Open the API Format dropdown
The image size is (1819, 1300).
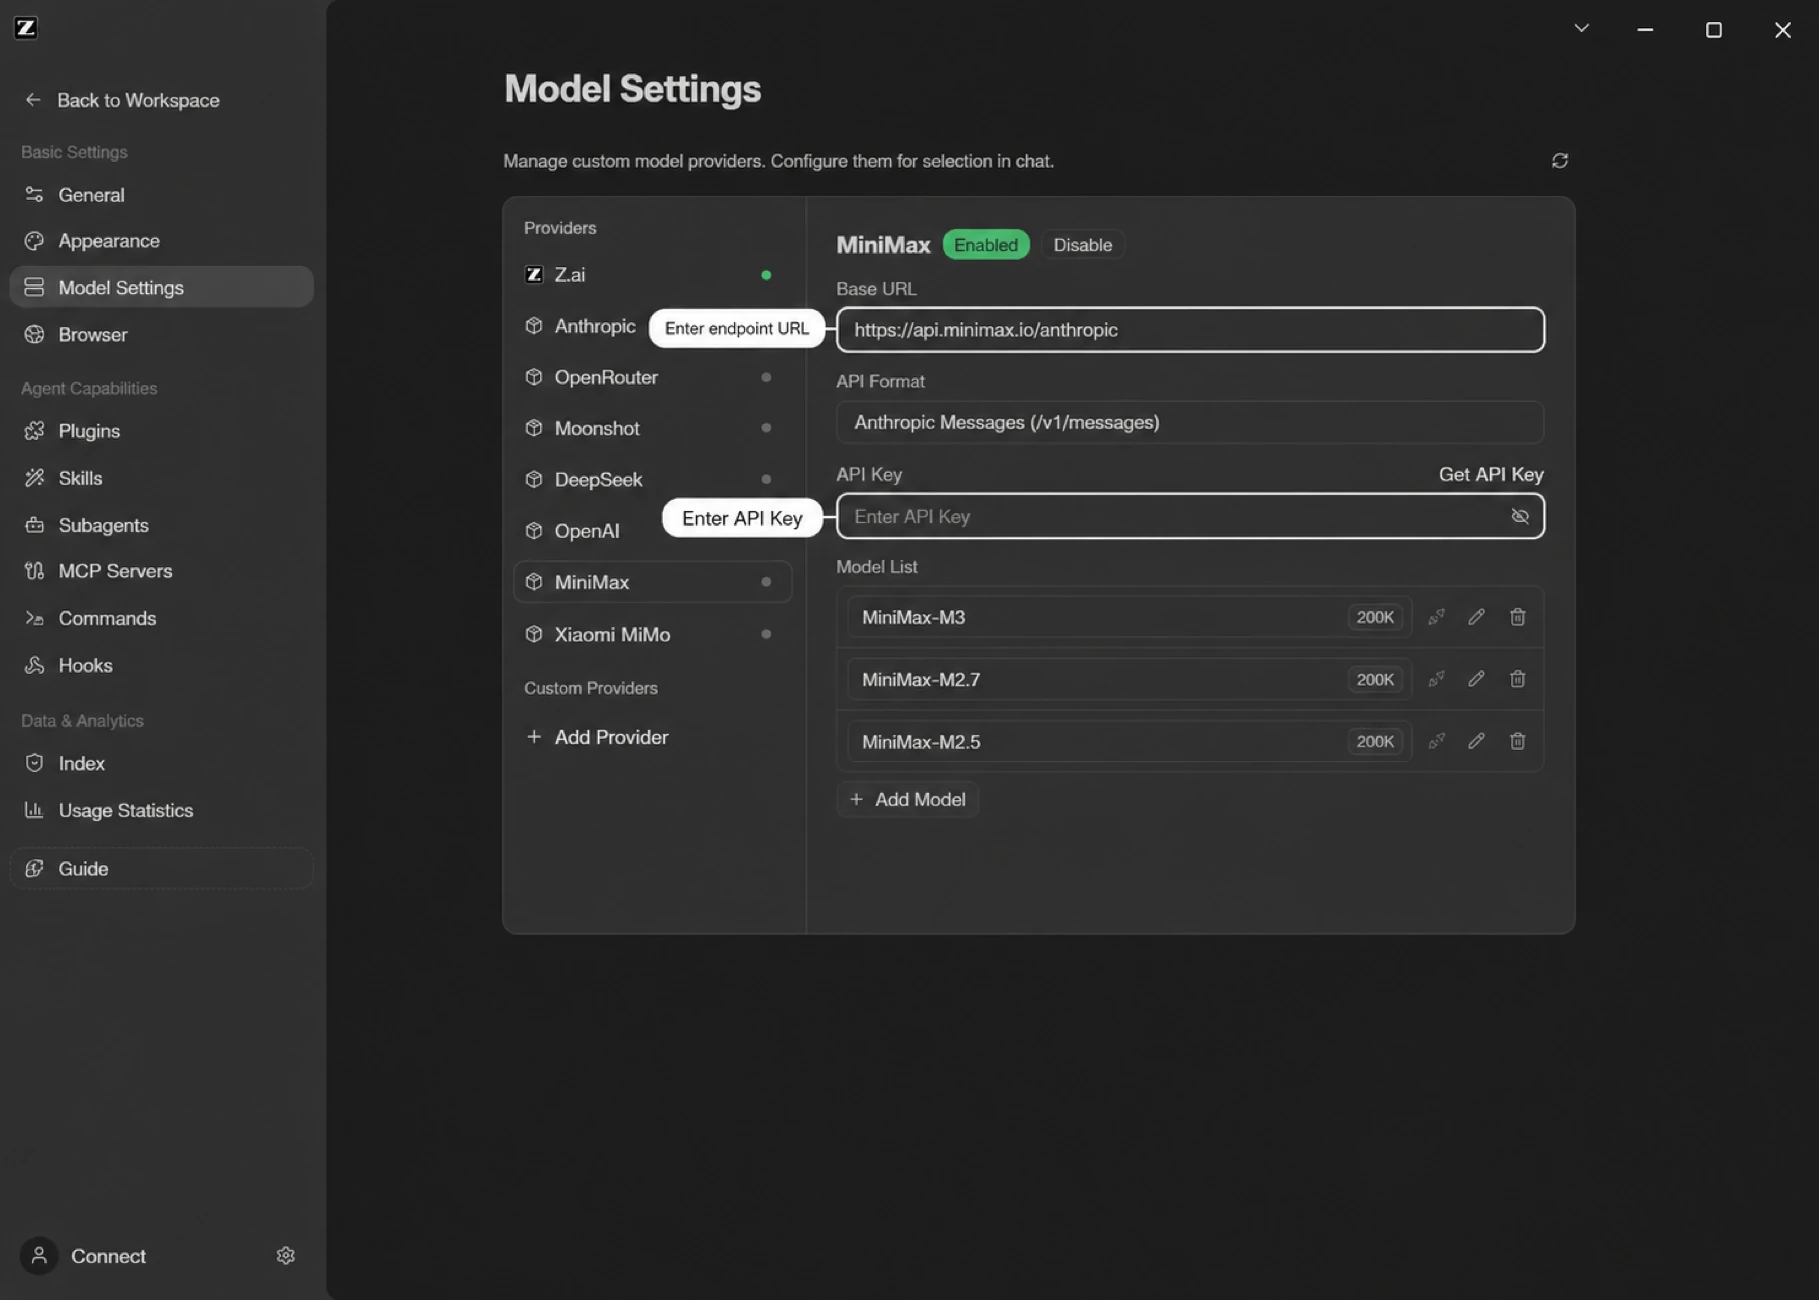pos(1190,422)
